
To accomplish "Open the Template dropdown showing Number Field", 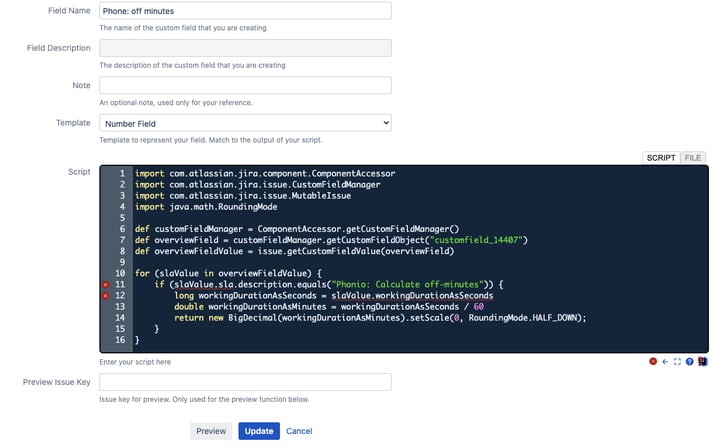I will click(245, 123).
